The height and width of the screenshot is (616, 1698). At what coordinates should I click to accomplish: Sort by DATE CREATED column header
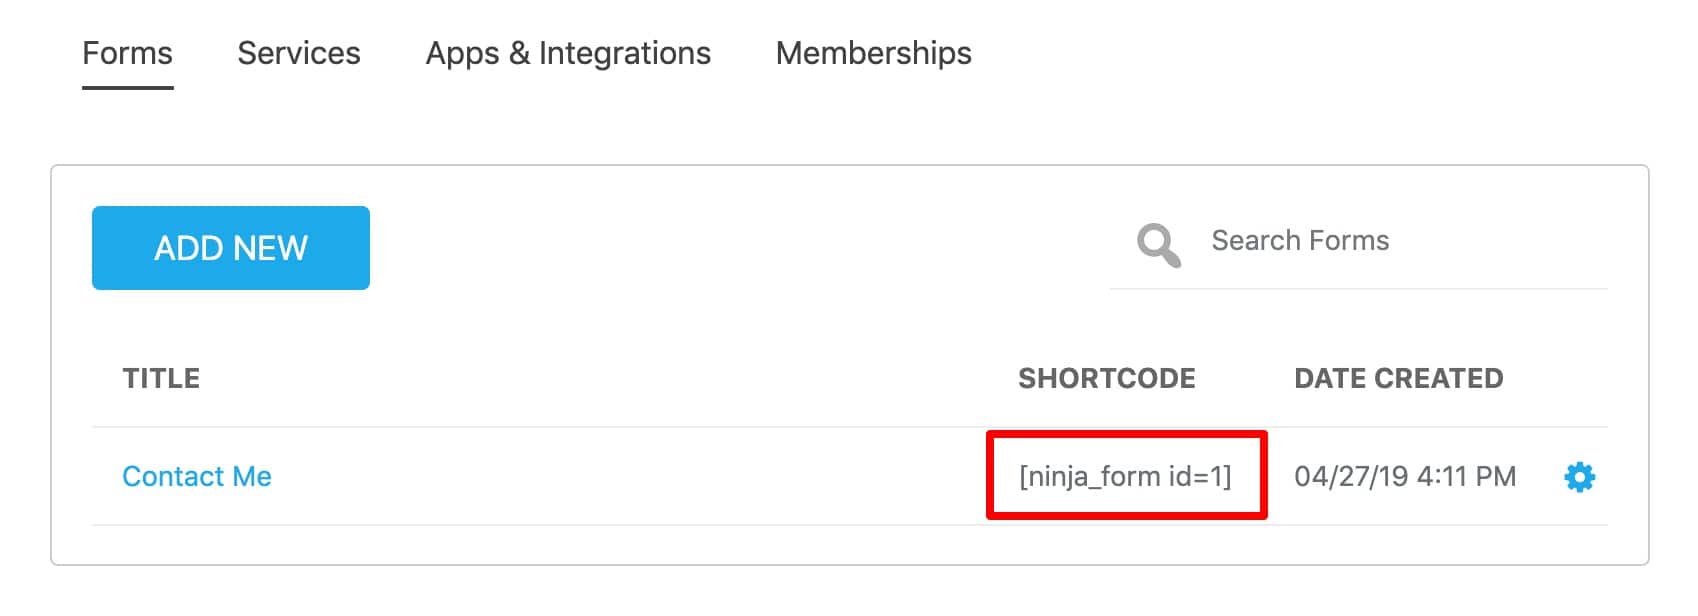[x=1398, y=378]
